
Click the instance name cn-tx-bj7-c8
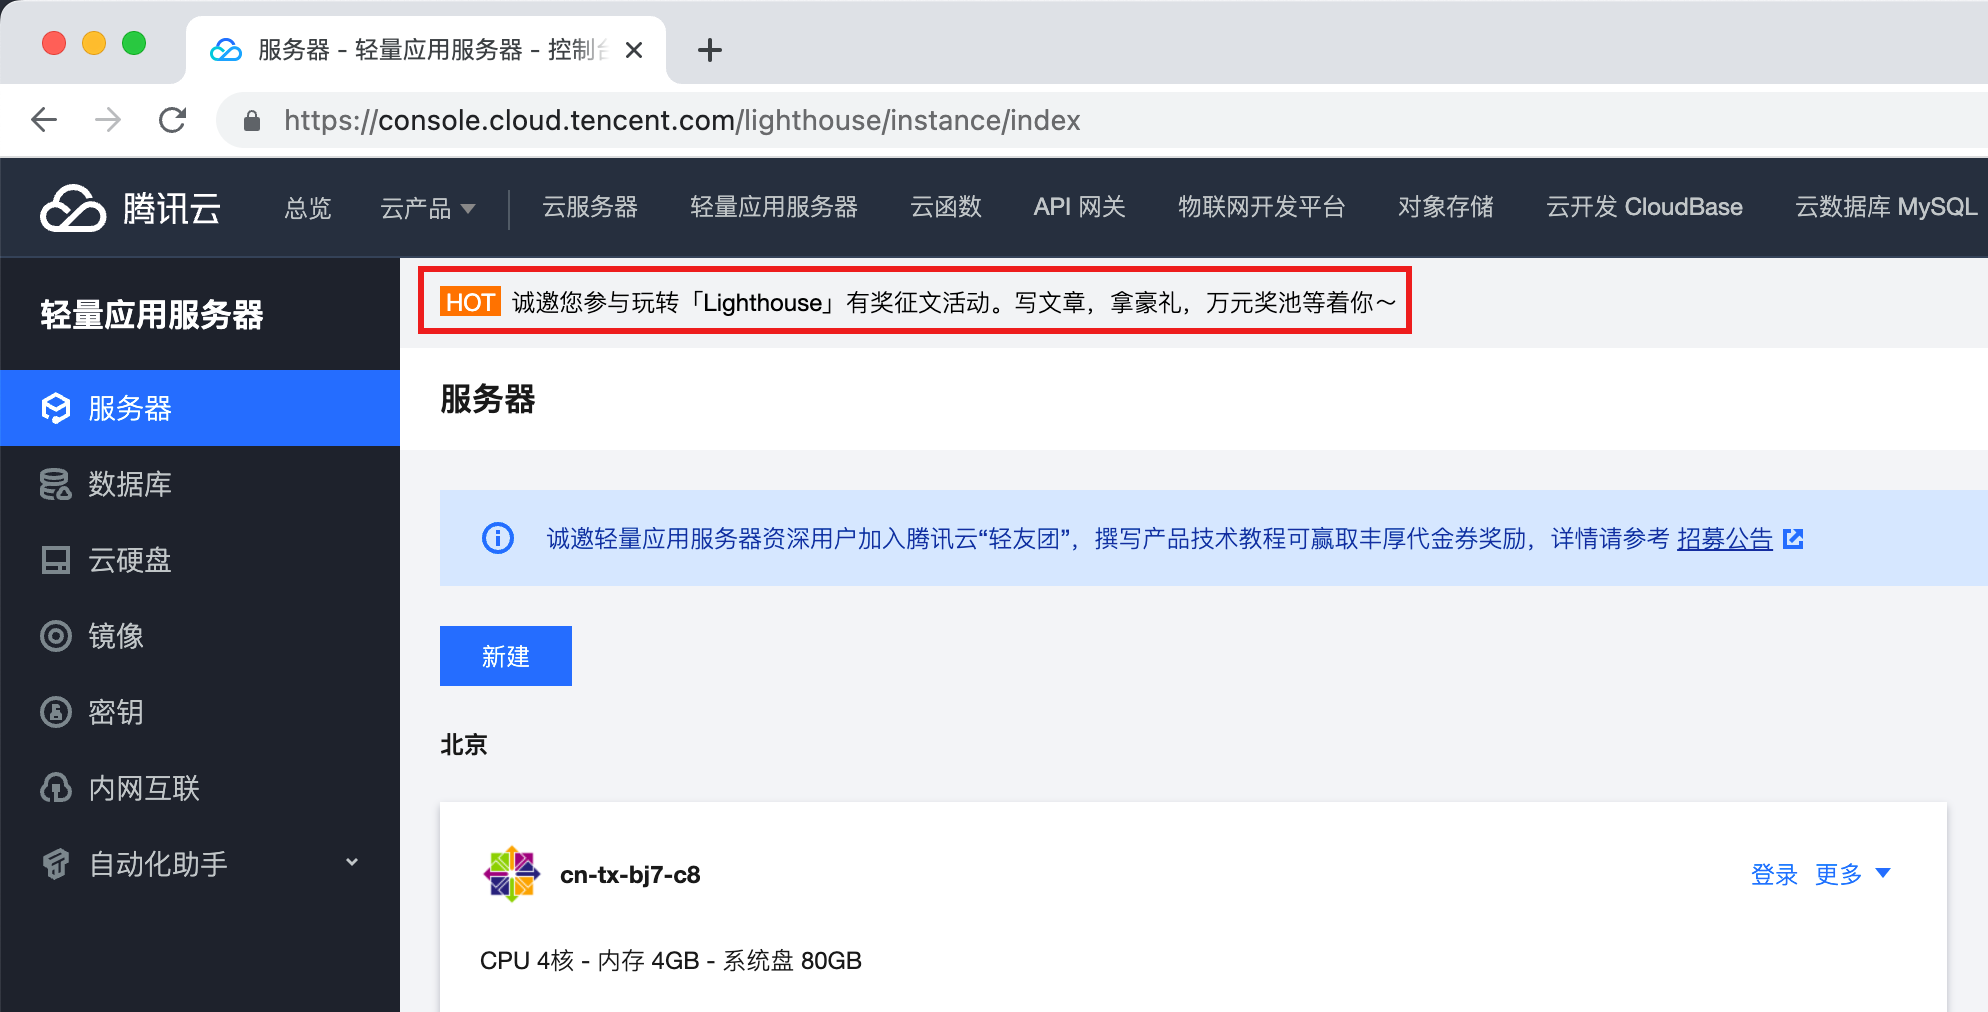pyautogui.click(x=630, y=874)
